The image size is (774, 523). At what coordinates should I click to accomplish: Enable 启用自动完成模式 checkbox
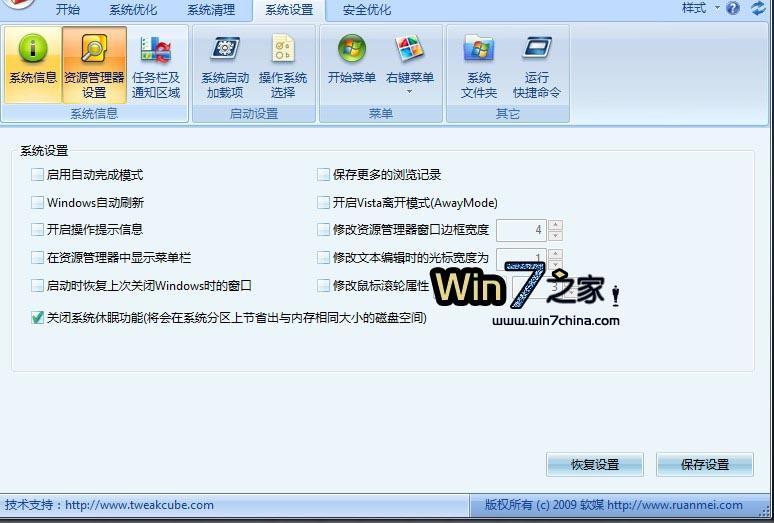(38, 175)
